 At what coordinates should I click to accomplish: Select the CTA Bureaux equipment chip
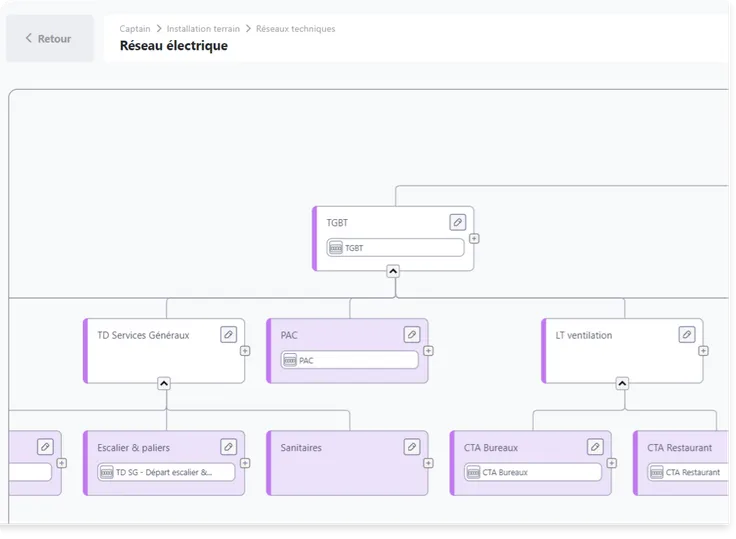tap(533, 472)
